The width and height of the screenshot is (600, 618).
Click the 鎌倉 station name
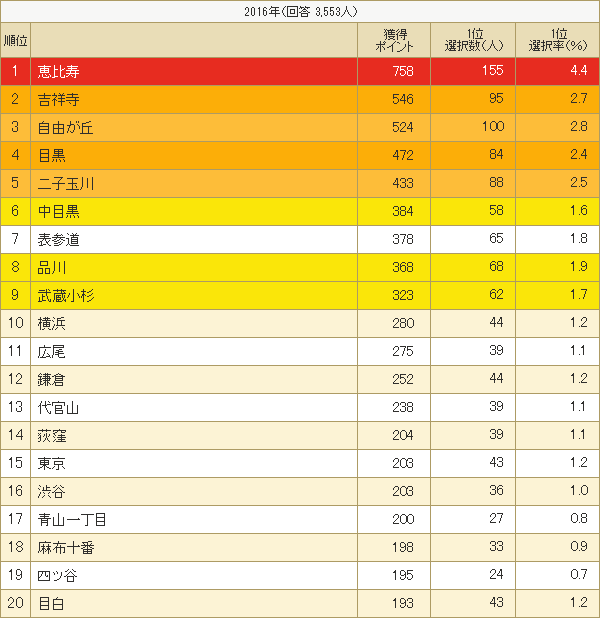[x=52, y=379]
